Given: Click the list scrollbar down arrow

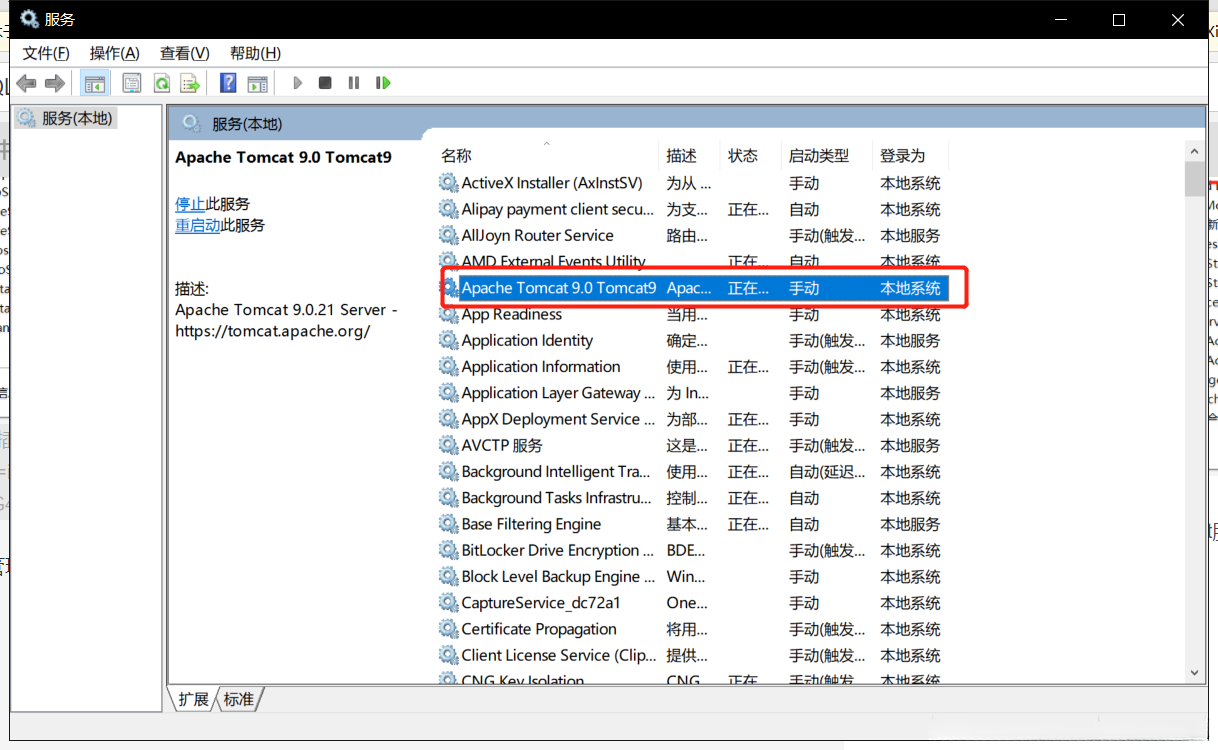Looking at the screenshot, I should point(1194,675).
